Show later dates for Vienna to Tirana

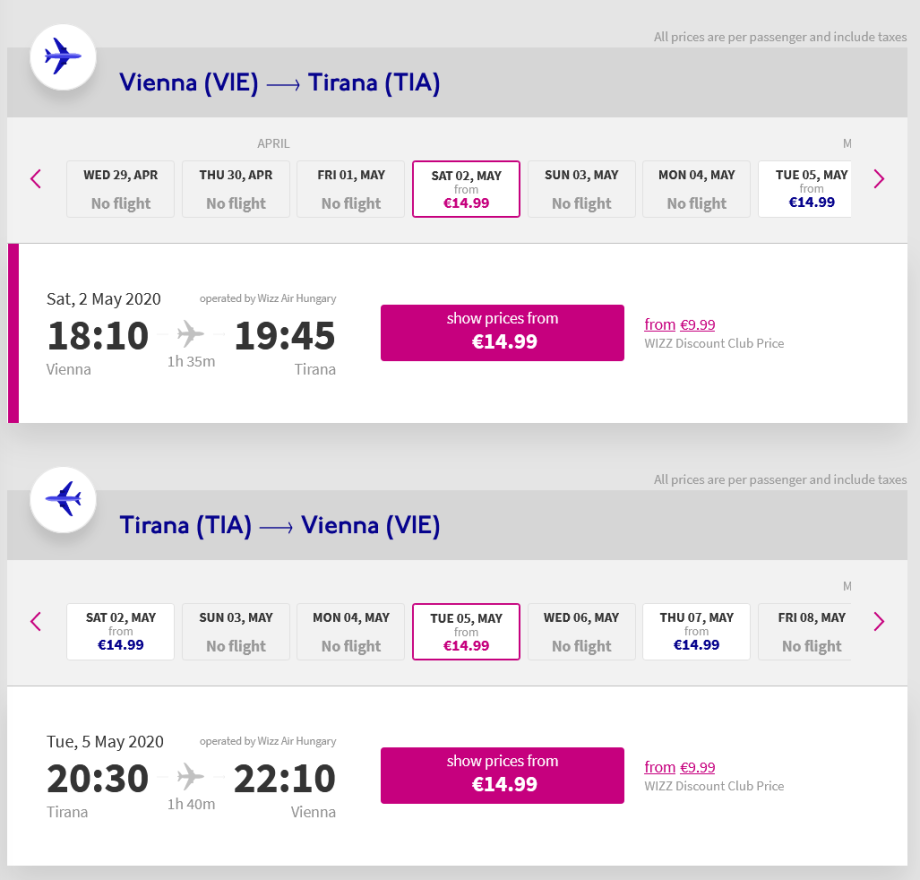[x=879, y=179]
